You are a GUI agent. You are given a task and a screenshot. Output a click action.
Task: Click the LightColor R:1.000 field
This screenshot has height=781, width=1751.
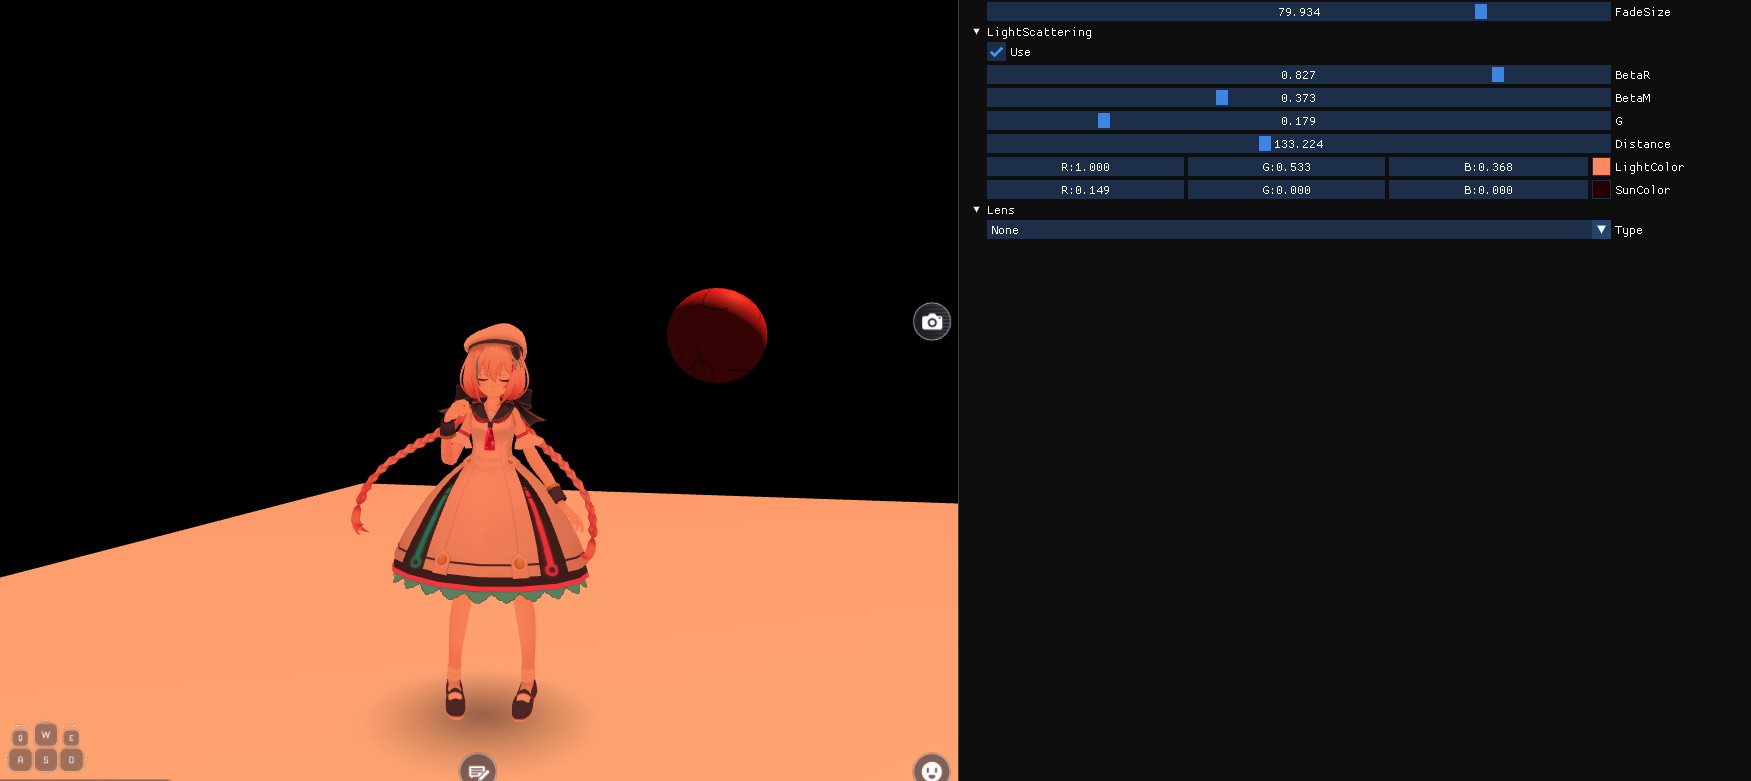coord(1085,167)
